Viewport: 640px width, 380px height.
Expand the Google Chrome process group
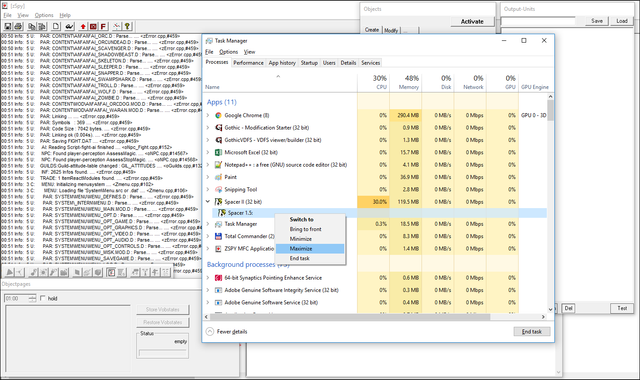[208, 115]
